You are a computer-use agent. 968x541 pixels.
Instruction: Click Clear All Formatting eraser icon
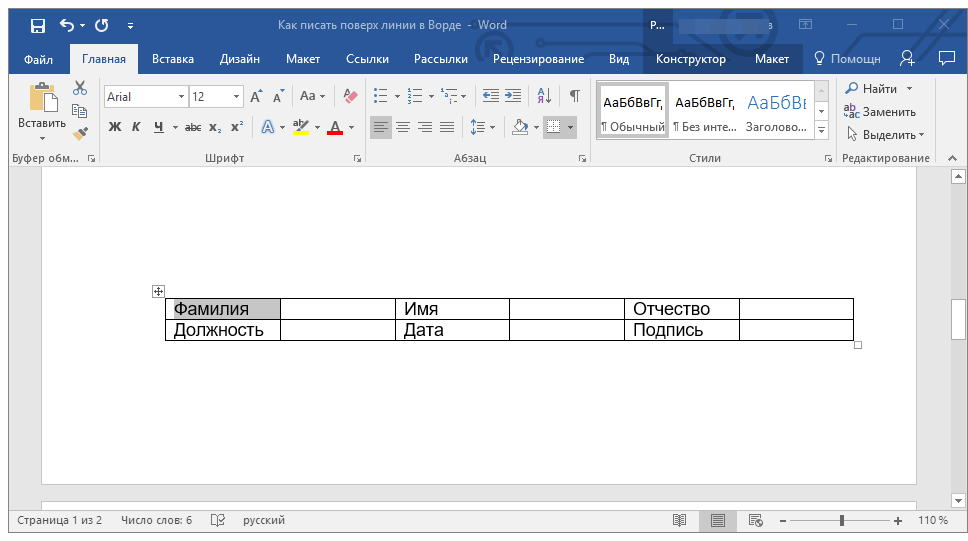pyautogui.click(x=350, y=96)
